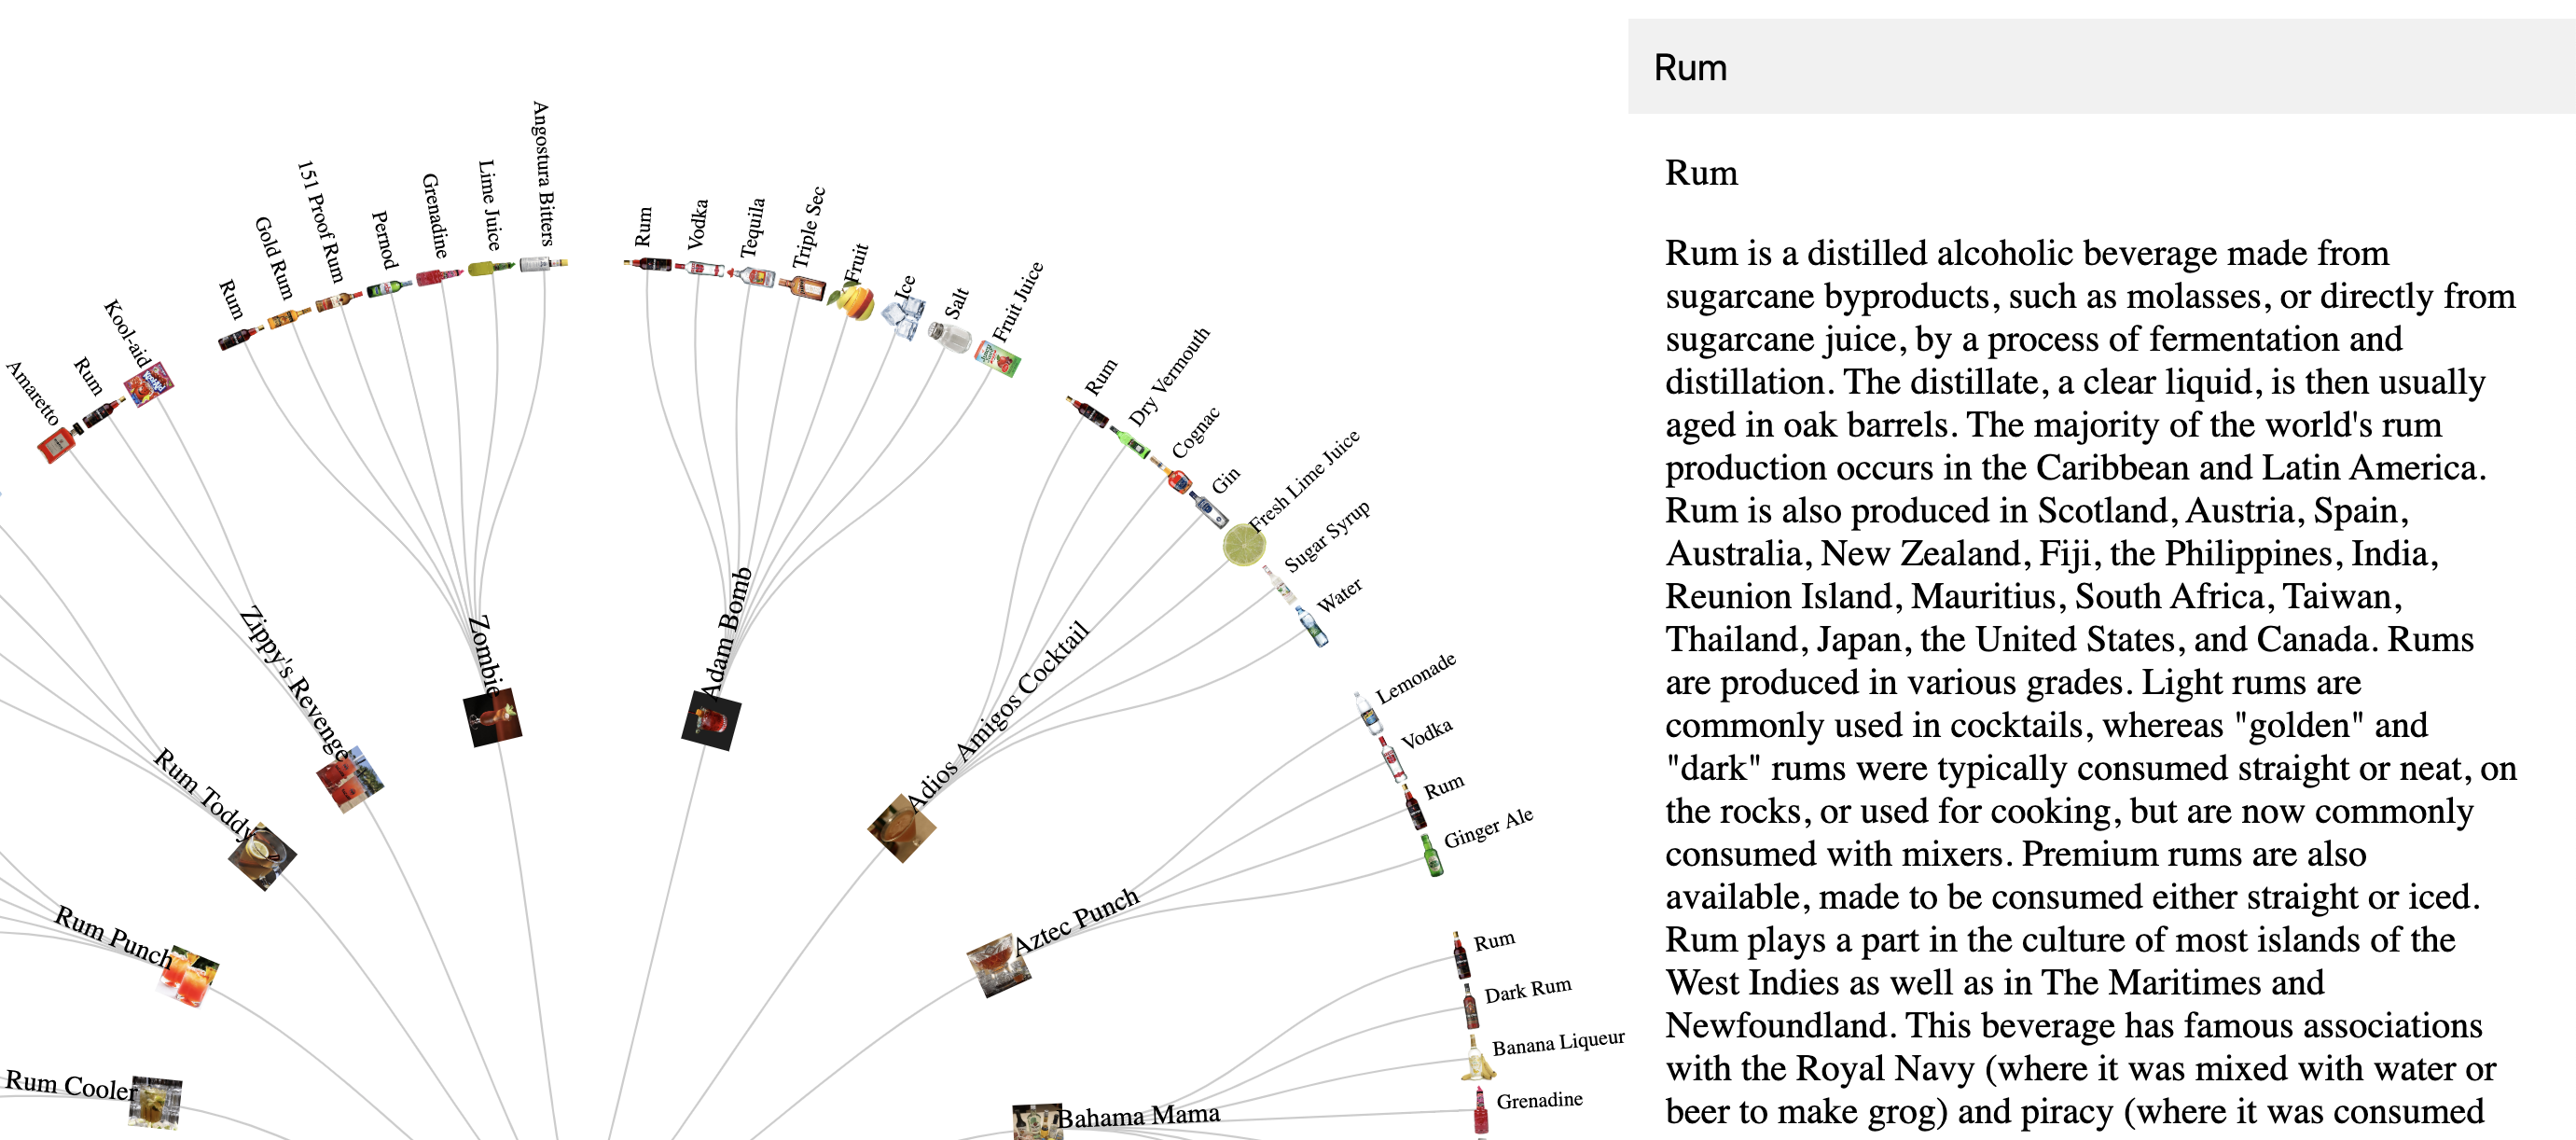2576x1140 pixels.
Task: Click the Dark Rum bottle icon
Action: 1471,1005
